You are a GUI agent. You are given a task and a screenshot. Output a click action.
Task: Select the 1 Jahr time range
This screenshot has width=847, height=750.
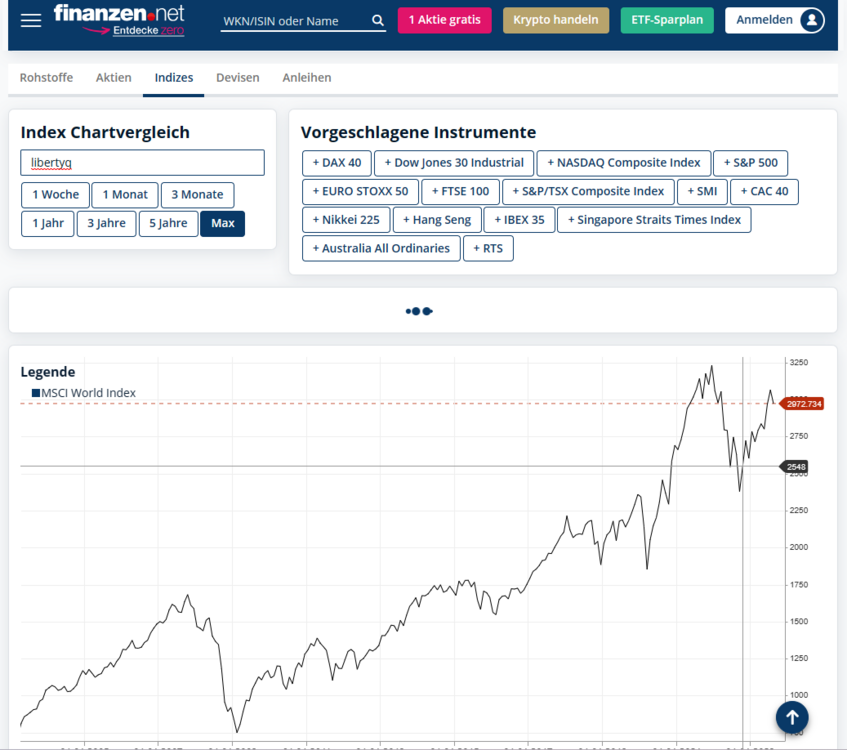(48, 223)
